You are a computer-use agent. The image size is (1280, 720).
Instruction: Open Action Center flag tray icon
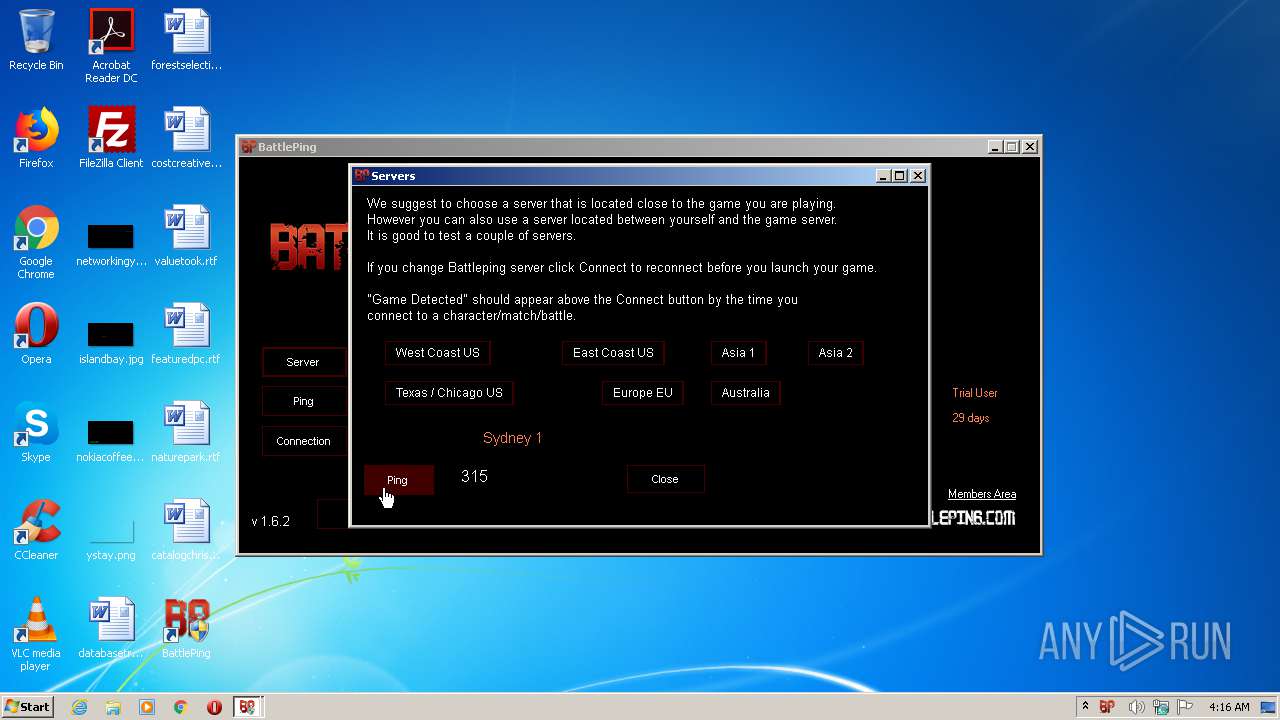[x=1185, y=707]
